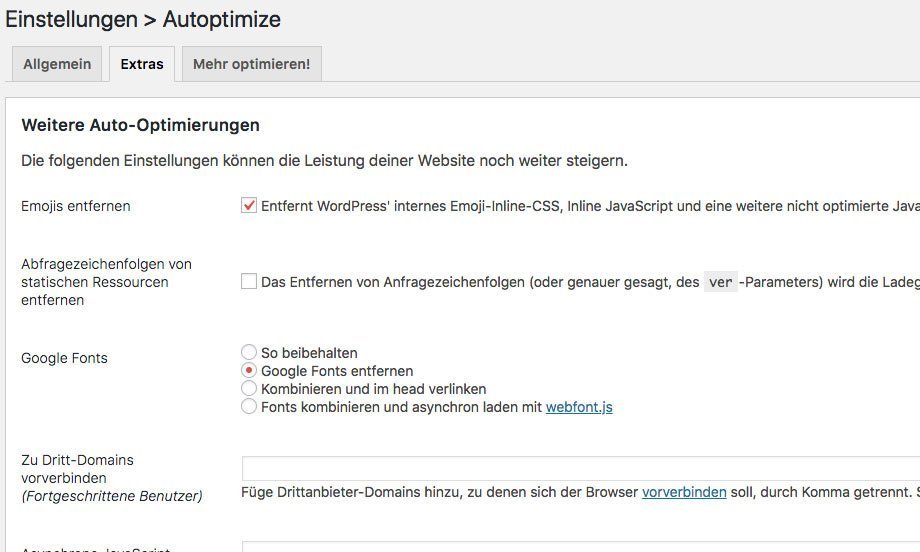The width and height of the screenshot is (920, 552).
Task: Click the Fortgeschrittene Benutzer italic label
Action: point(111,496)
